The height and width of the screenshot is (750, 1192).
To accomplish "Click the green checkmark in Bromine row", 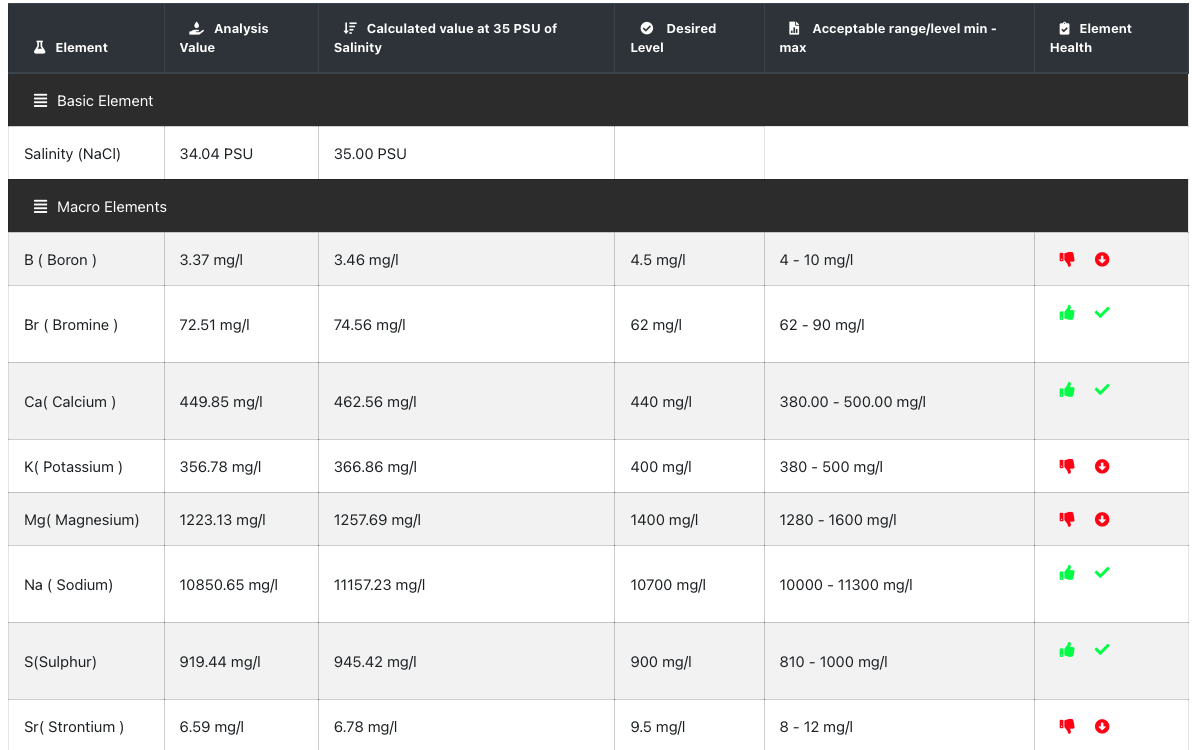I will (1102, 312).
